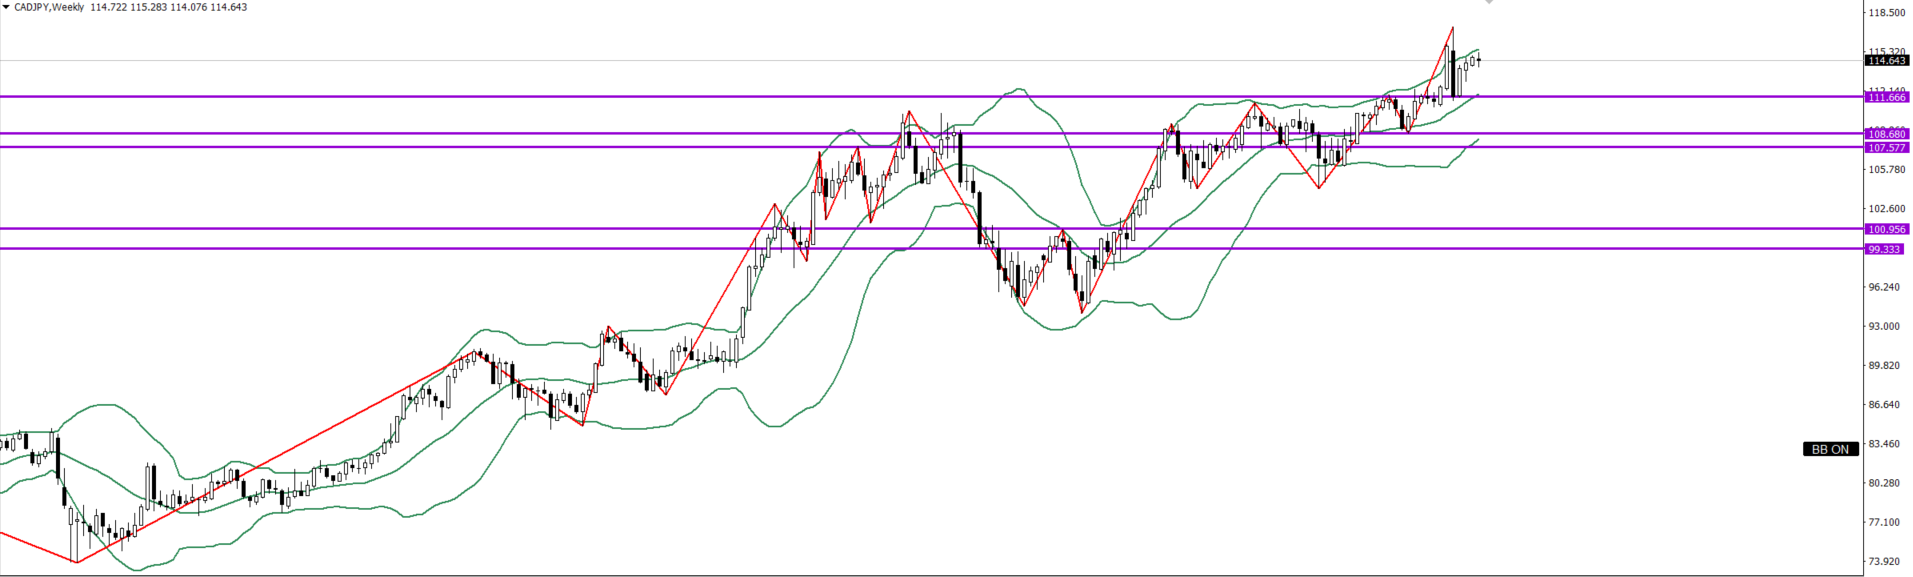Click the 102.600 price scale label
1913x577 pixels.
[1887, 209]
